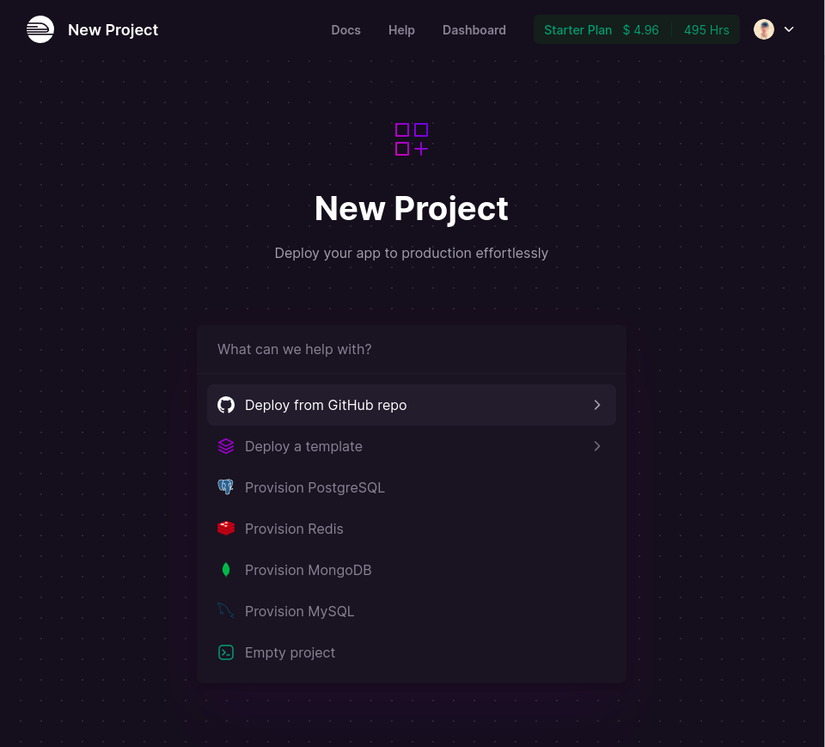Click the terminal icon next to Empty project
The height and width of the screenshot is (747, 825).
click(x=225, y=652)
